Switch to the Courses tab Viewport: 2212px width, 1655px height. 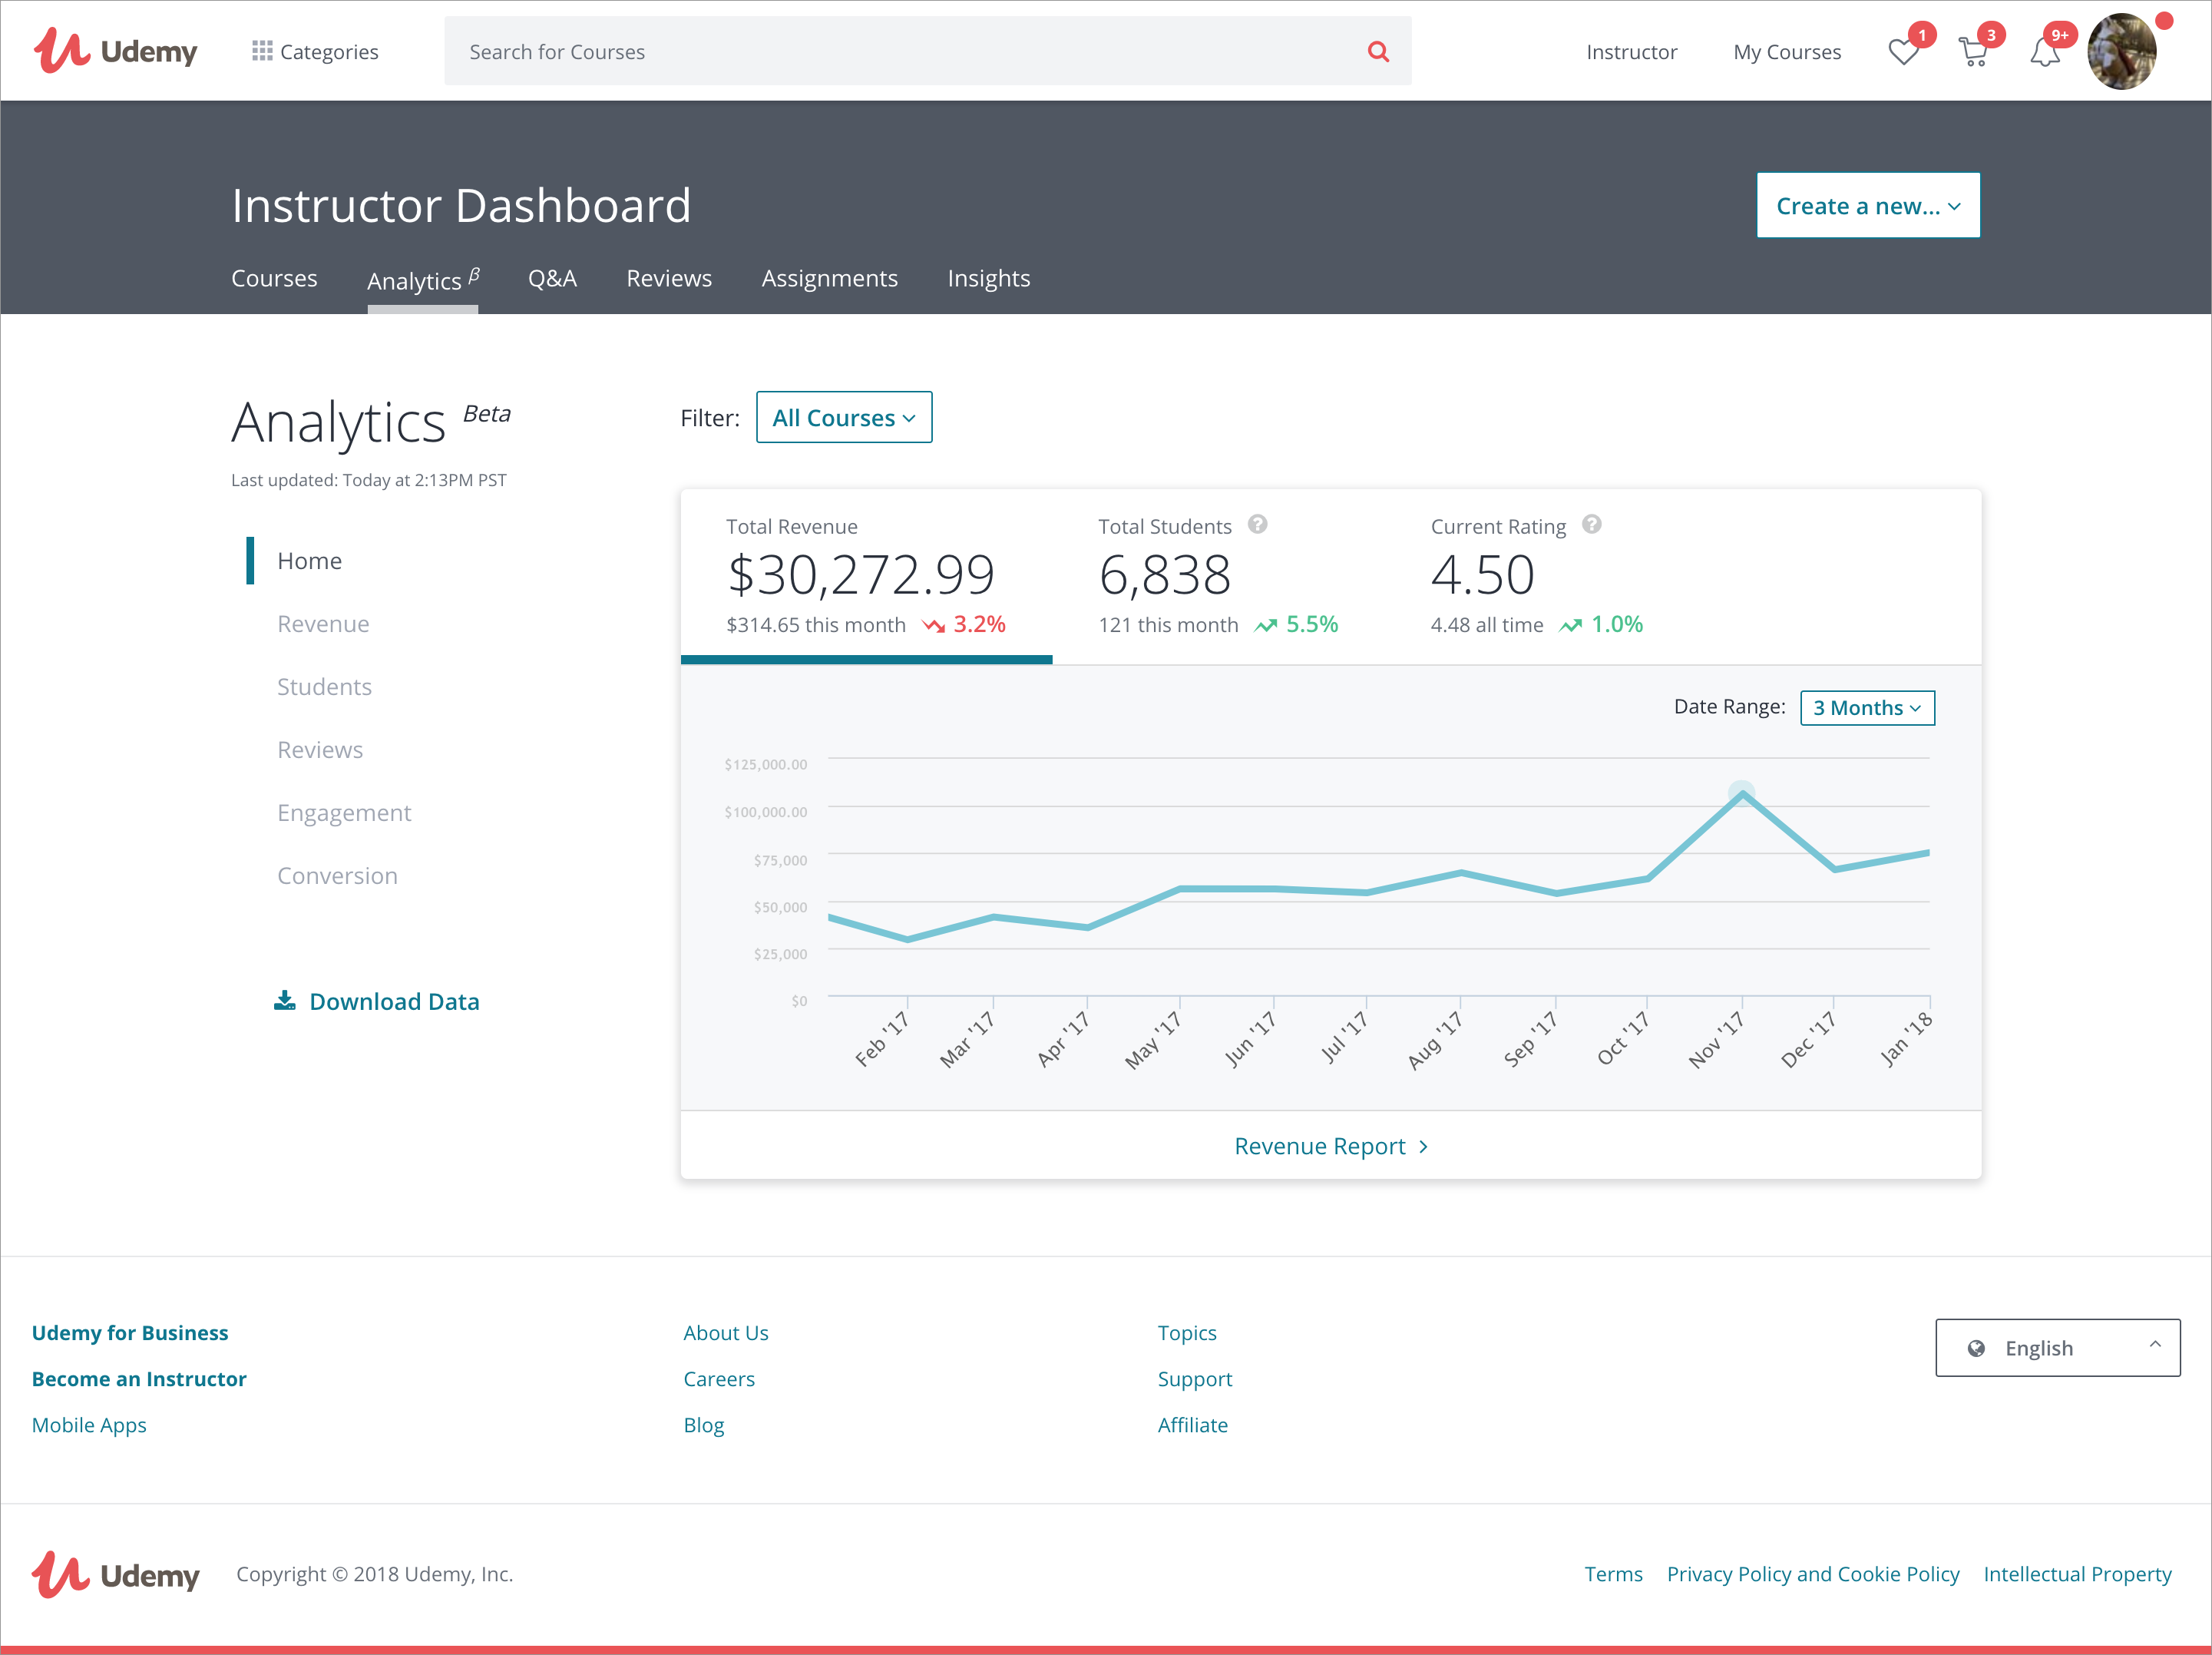[x=274, y=278]
